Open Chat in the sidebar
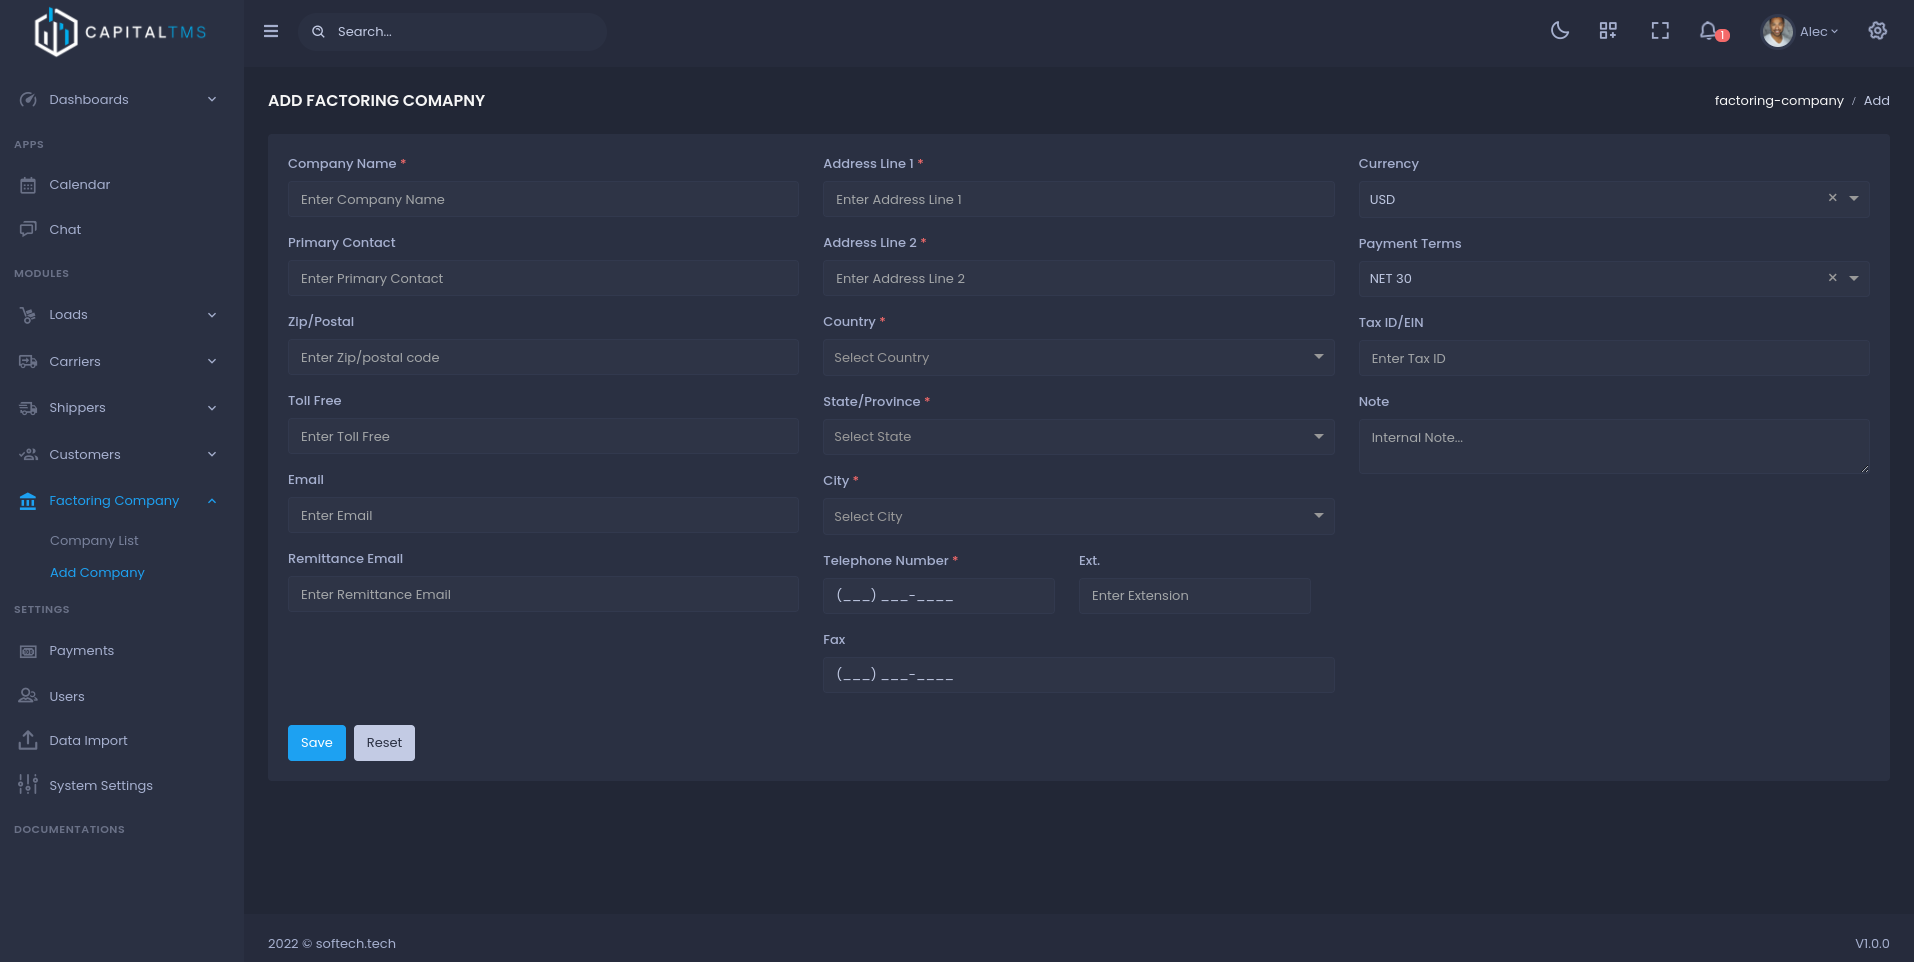1914x962 pixels. (65, 230)
